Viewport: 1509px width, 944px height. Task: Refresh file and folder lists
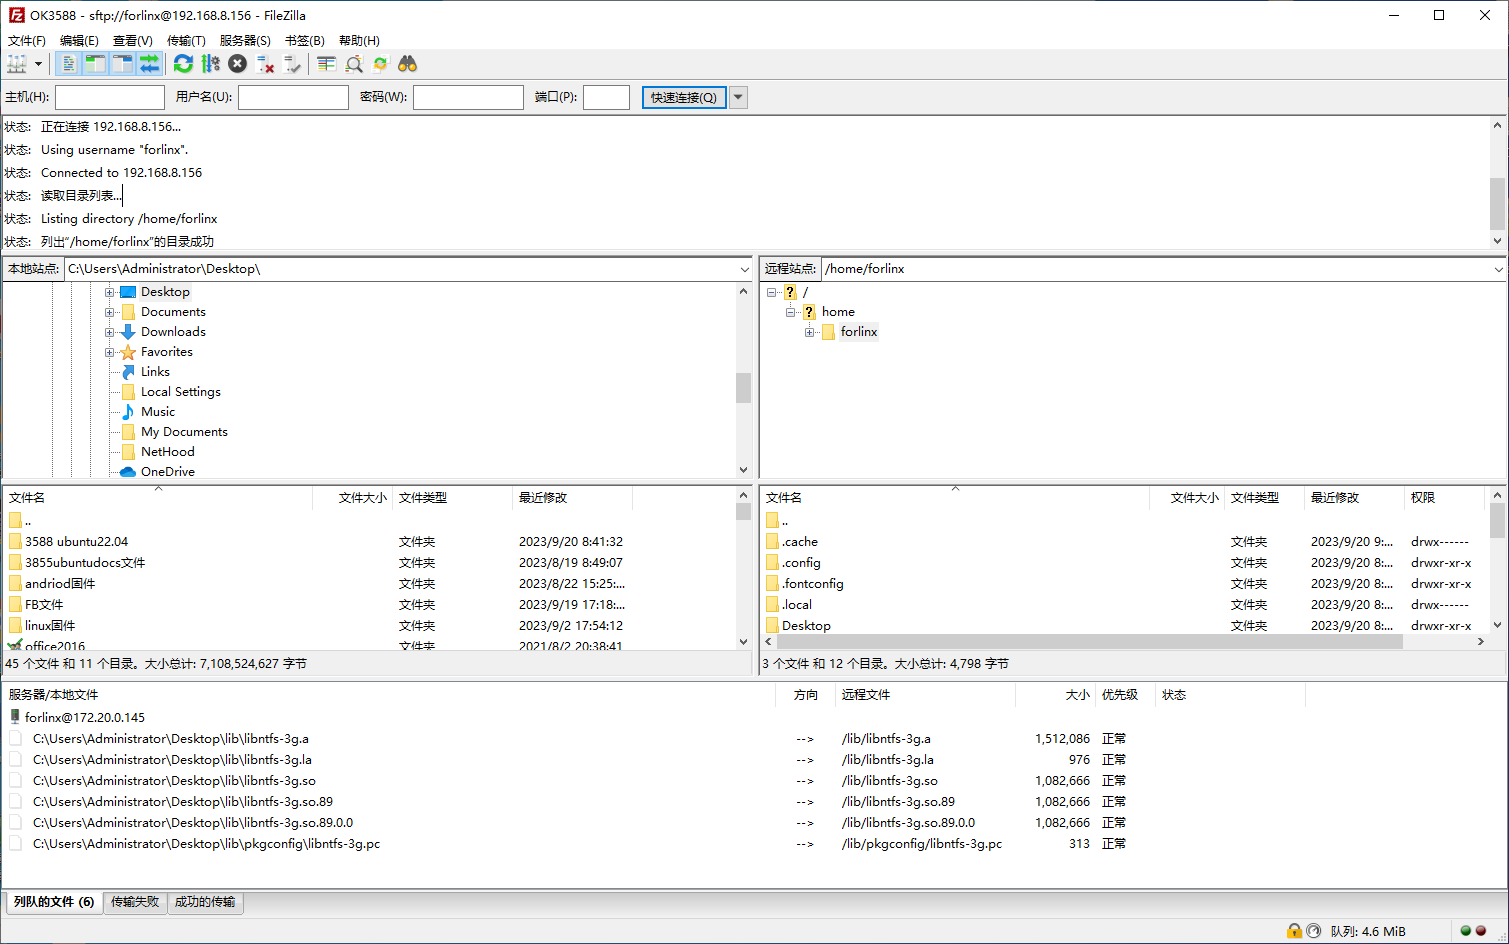click(183, 64)
